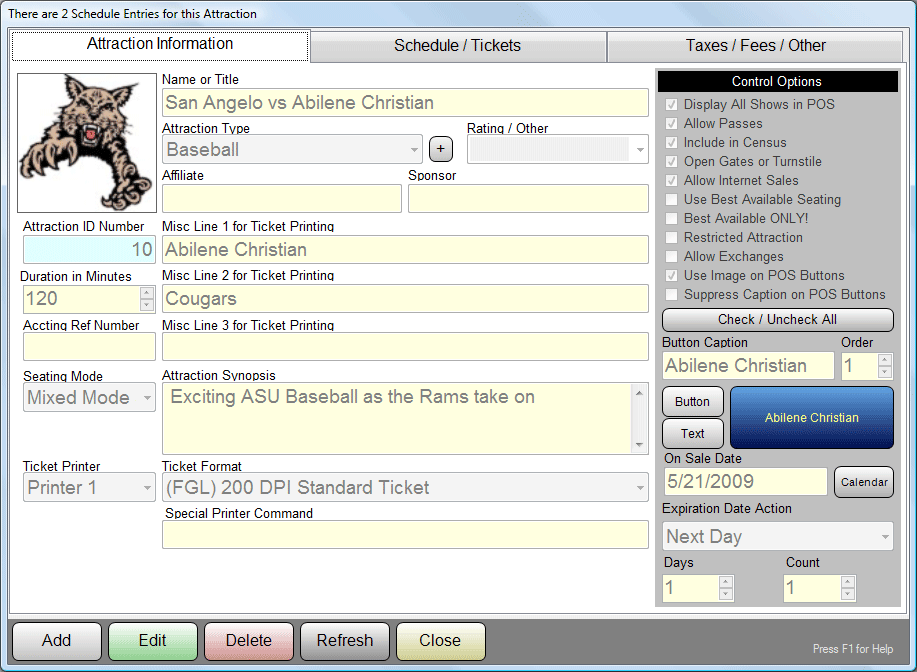Click the Text color option button
Viewport: 917px width, 672px height.
tap(692, 433)
